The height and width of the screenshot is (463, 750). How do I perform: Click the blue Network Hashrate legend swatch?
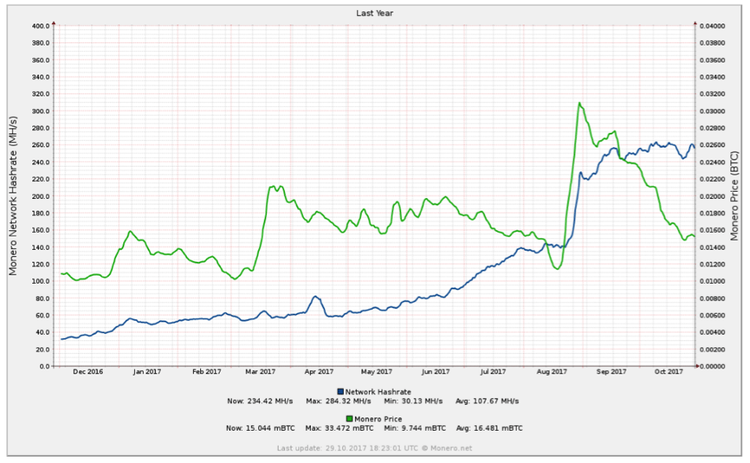(x=341, y=391)
